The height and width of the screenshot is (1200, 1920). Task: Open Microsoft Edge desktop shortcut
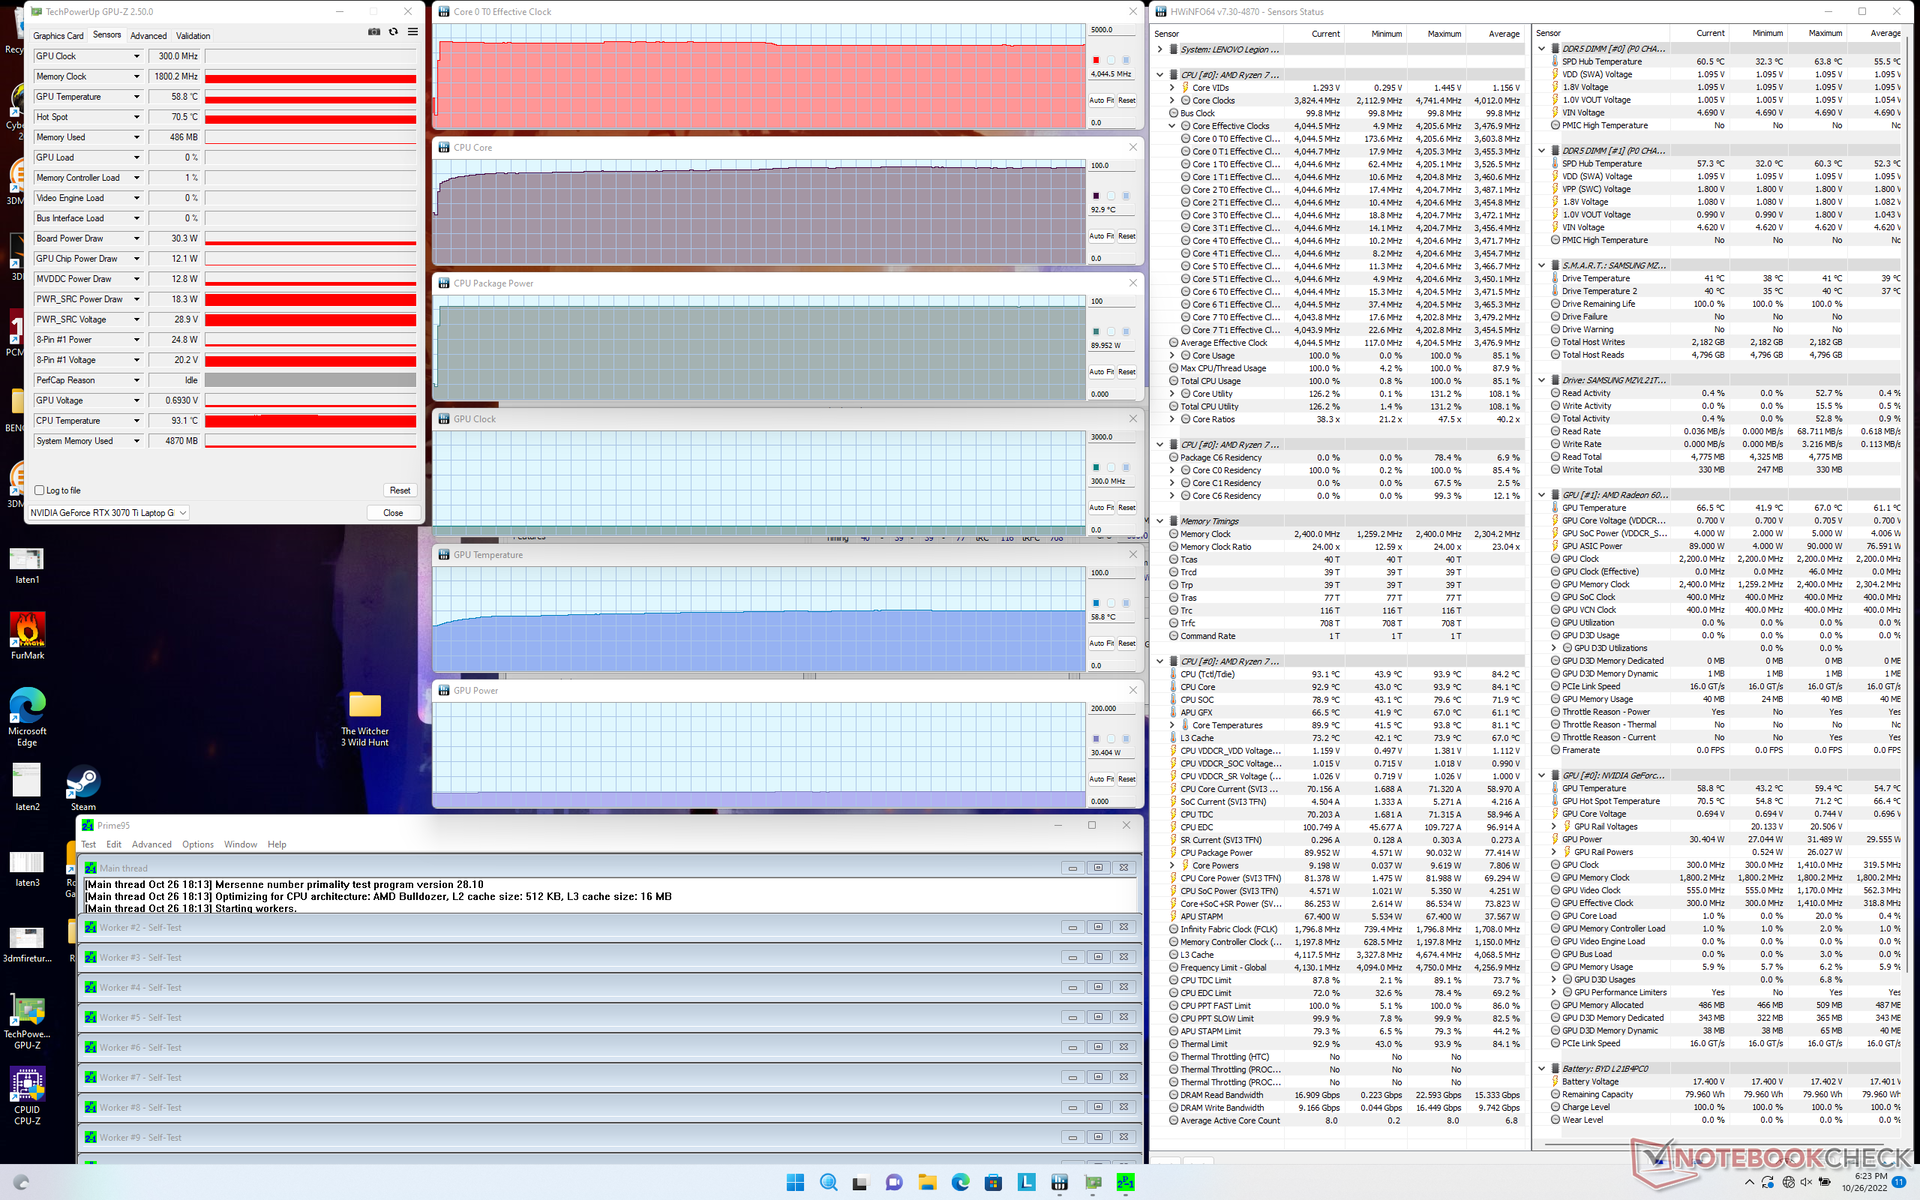pos(27,716)
